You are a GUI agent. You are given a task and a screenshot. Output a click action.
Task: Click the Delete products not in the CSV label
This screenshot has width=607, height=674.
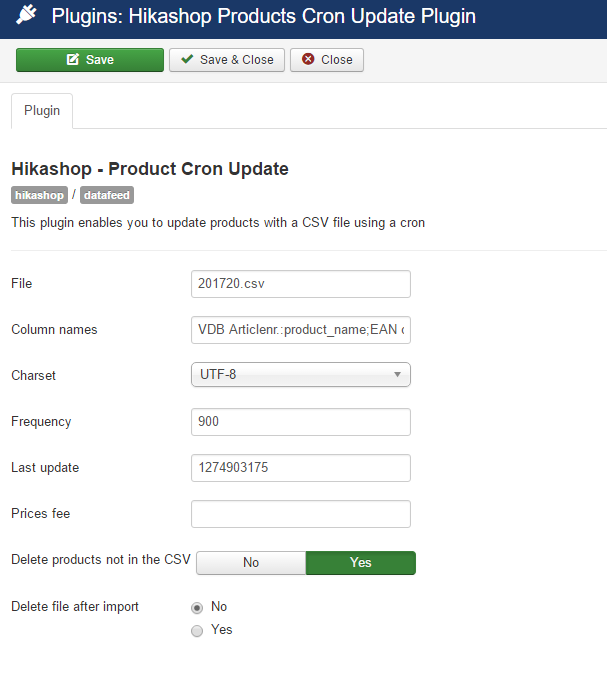coord(101,560)
